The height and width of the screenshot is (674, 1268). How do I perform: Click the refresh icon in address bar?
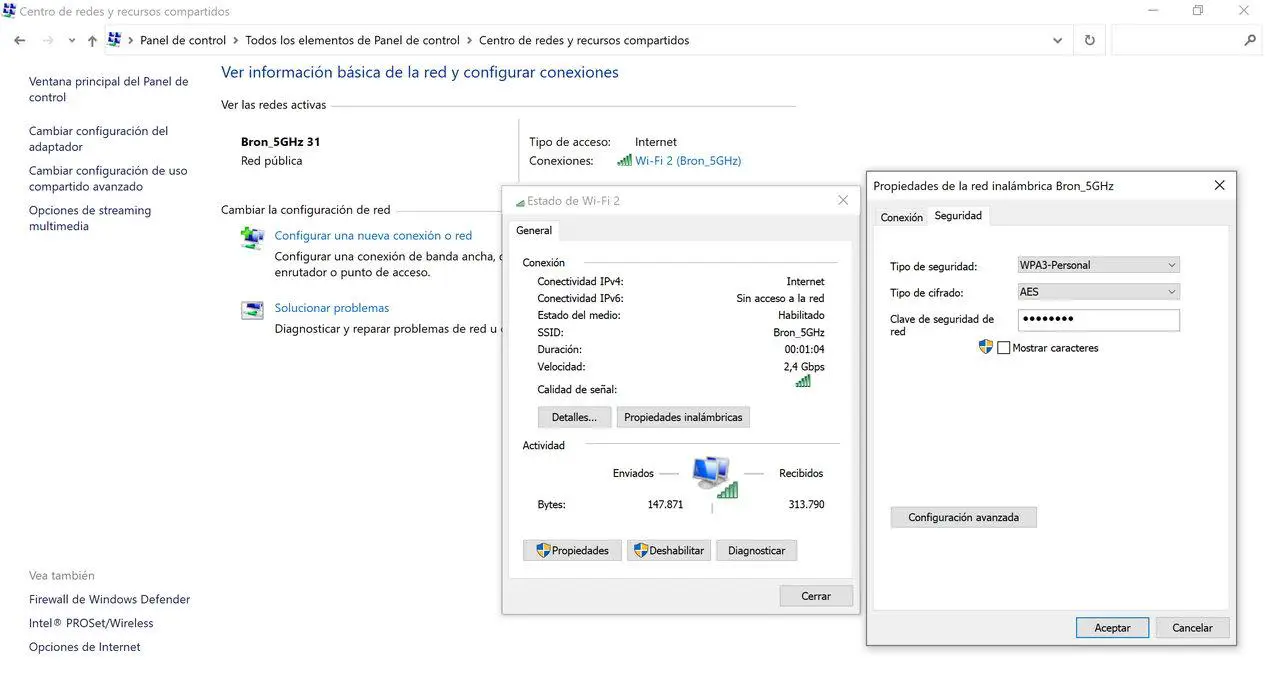point(1089,41)
